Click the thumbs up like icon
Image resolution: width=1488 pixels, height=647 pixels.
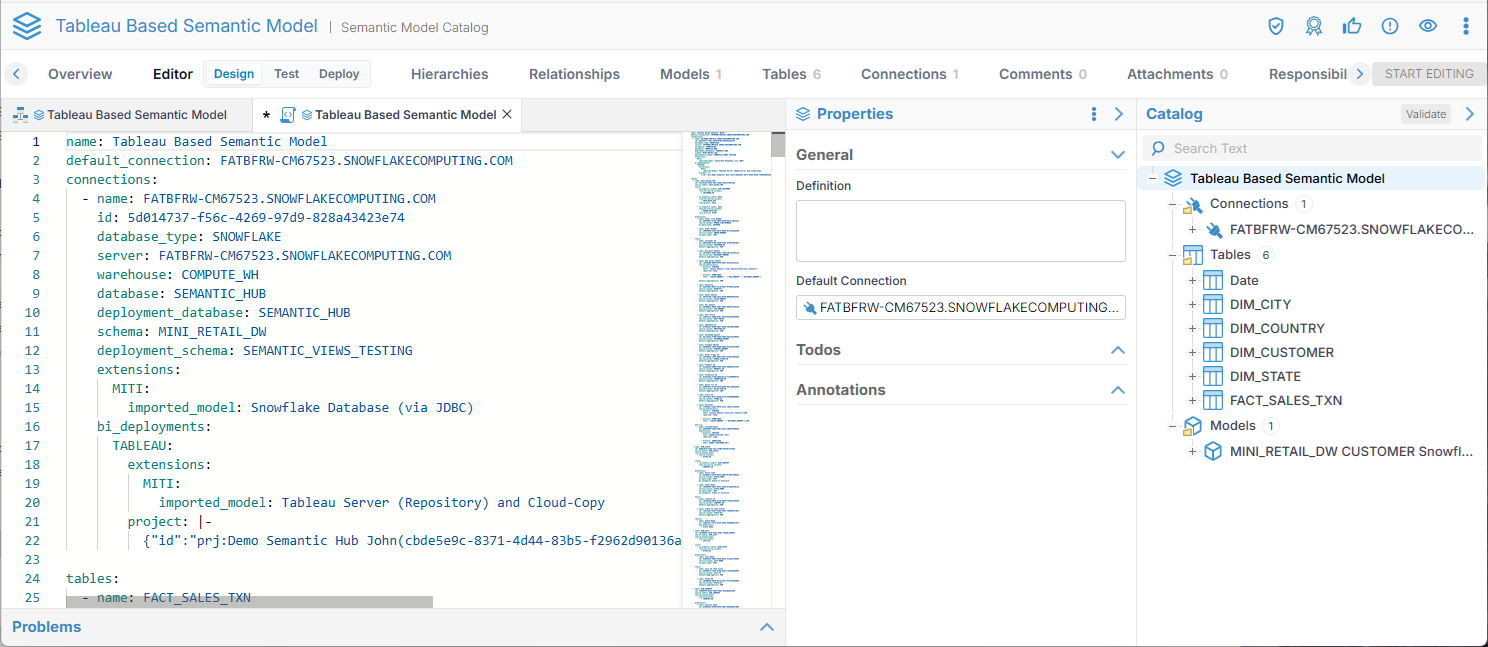(x=1352, y=26)
